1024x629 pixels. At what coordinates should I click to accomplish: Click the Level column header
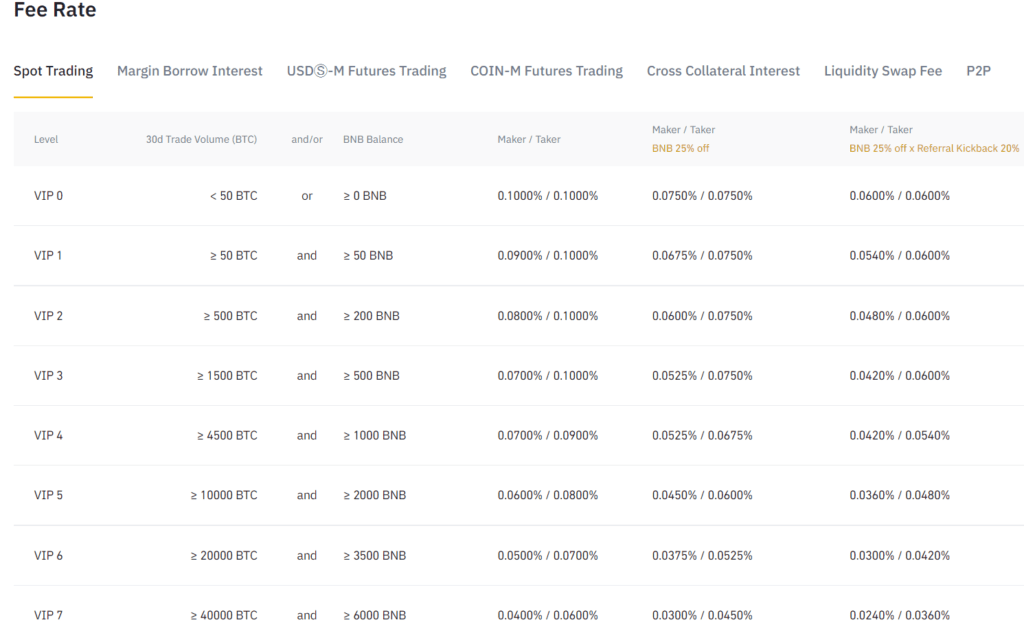coord(46,139)
